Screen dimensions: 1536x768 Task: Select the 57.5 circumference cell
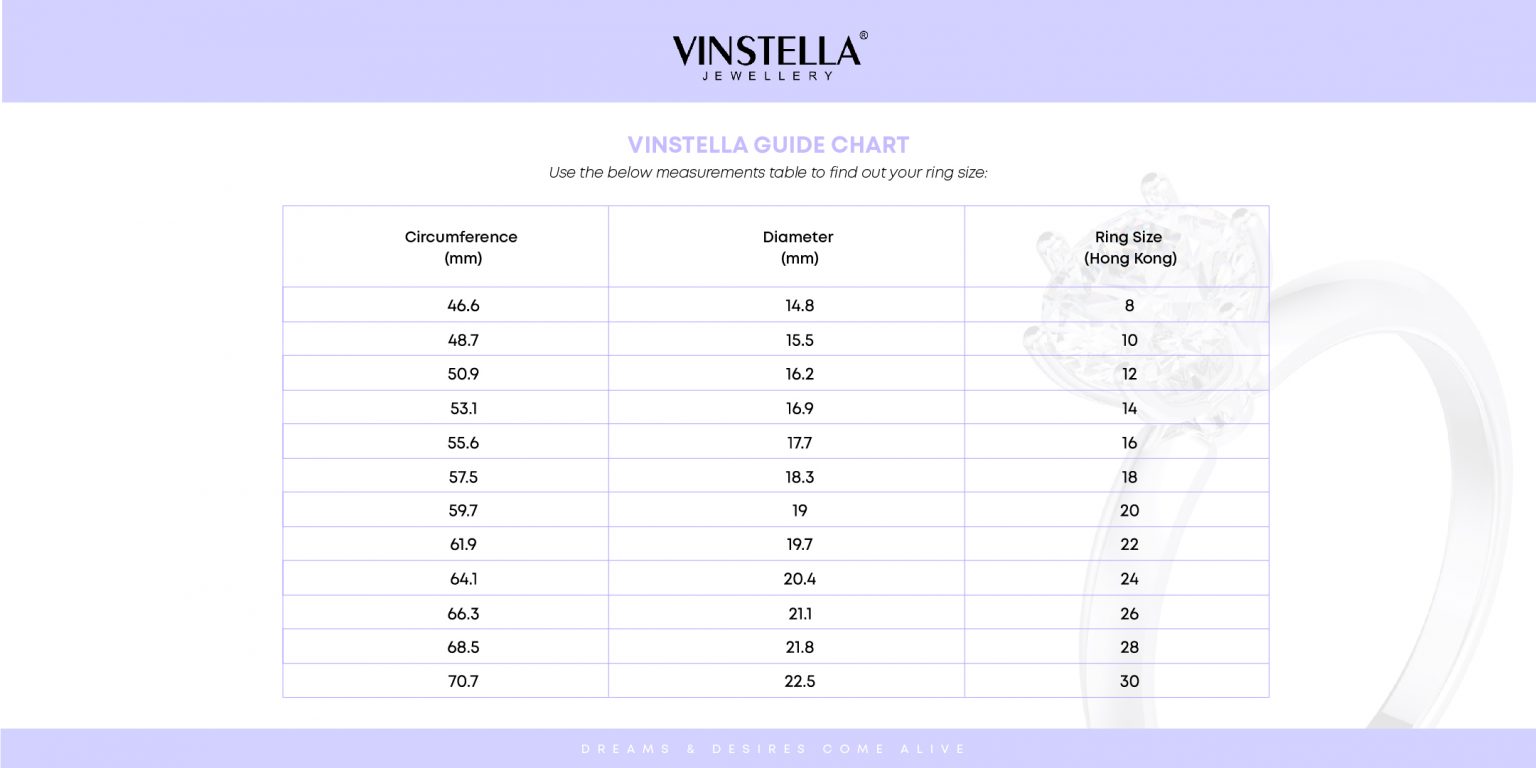(x=463, y=477)
